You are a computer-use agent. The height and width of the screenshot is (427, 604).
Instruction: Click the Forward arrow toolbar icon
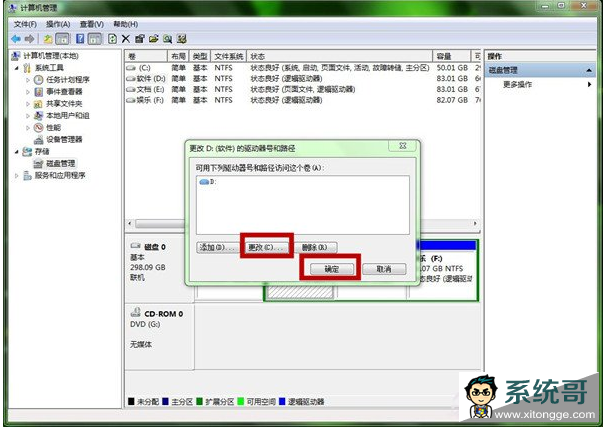(x=29, y=39)
